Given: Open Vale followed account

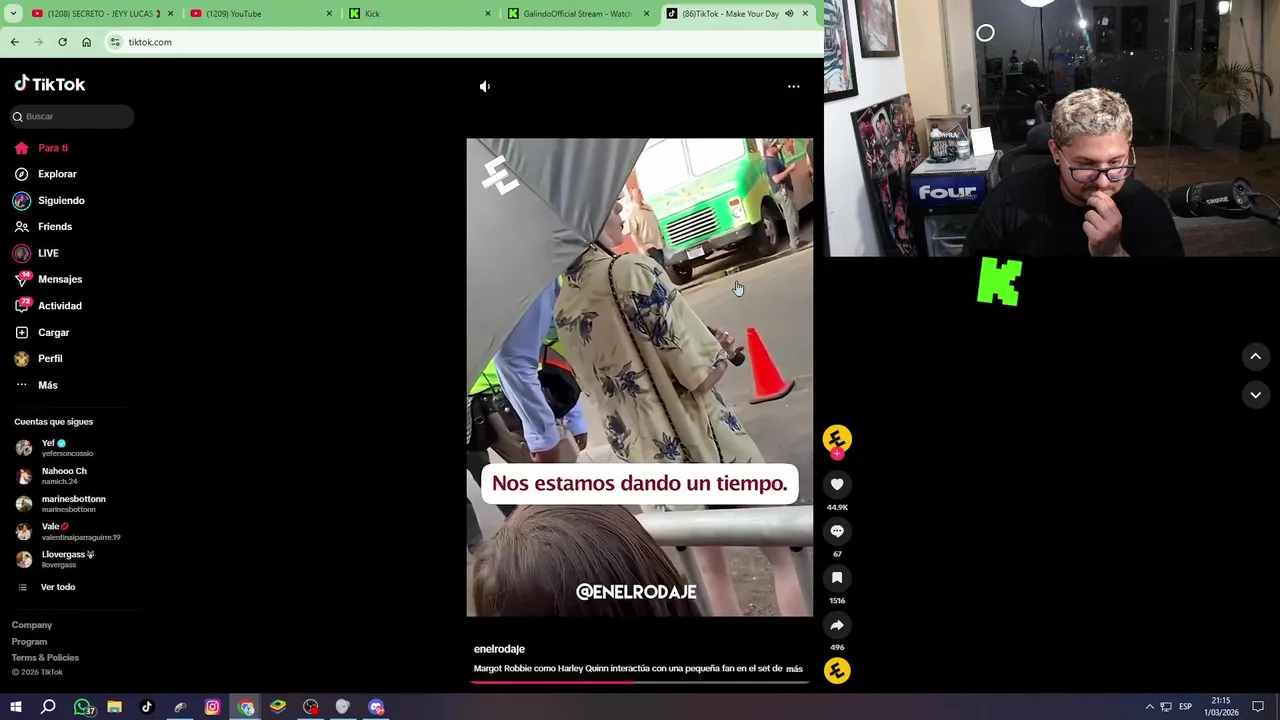Looking at the screenshot, I should point(67,532).
